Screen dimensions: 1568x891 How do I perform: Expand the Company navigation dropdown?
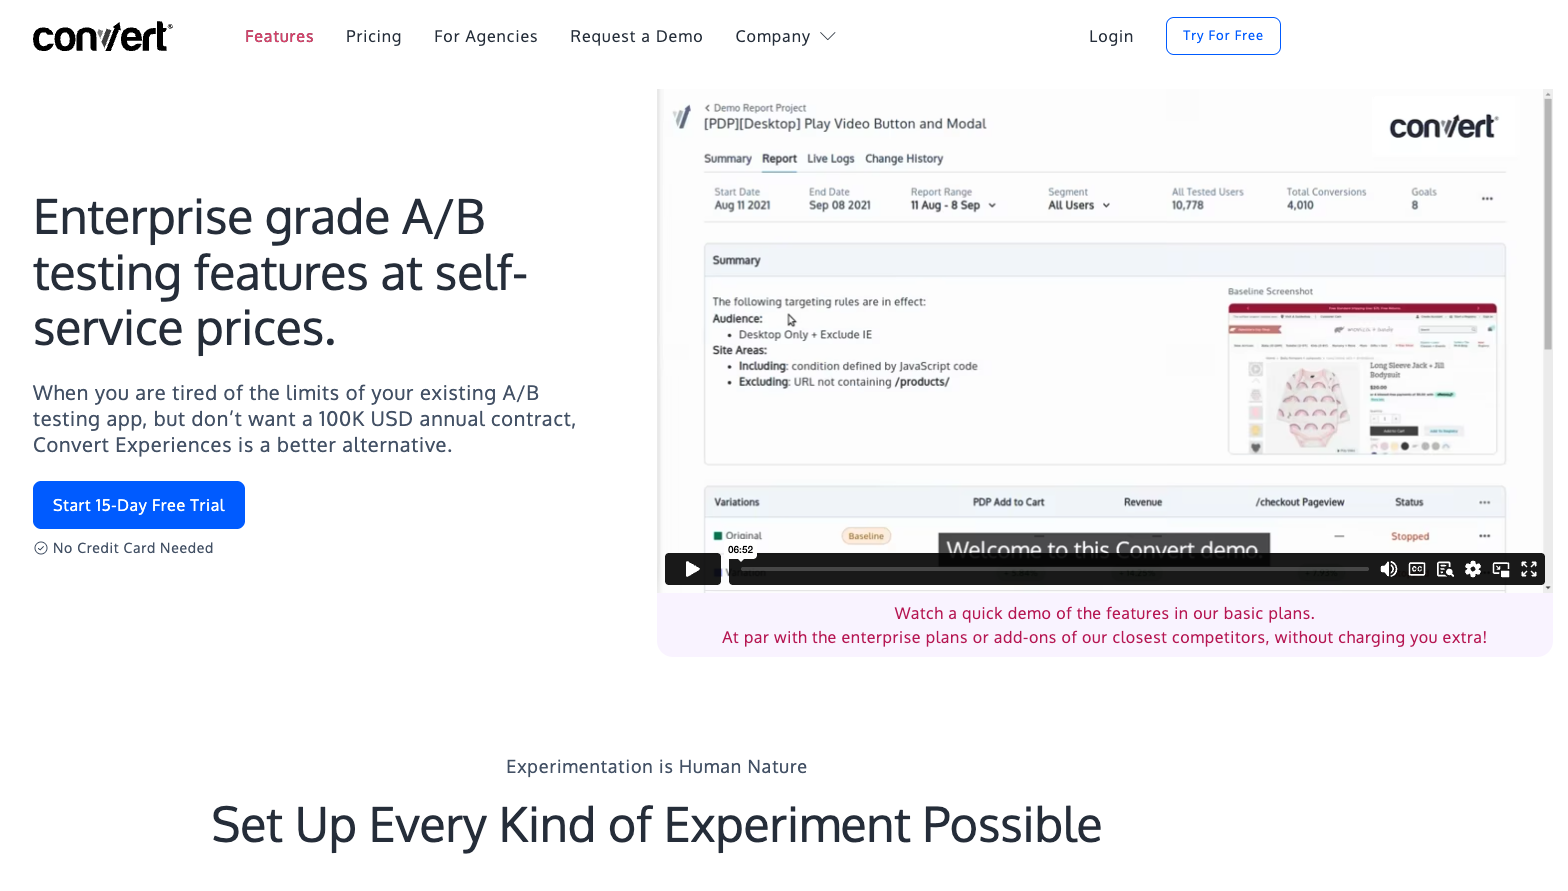coord(785,36)
